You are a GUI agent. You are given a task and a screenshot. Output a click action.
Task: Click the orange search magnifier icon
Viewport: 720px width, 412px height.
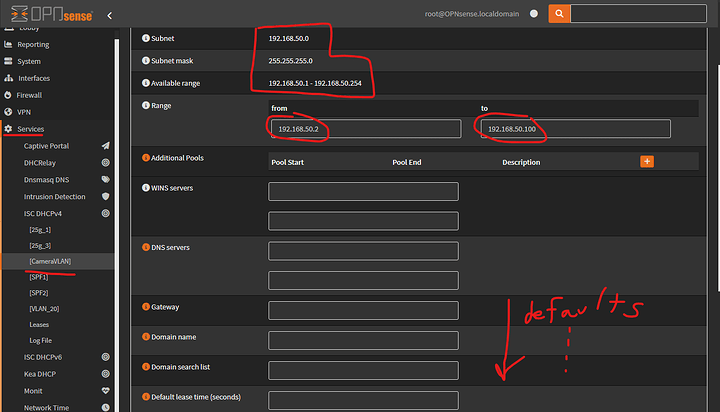(559, 14)
